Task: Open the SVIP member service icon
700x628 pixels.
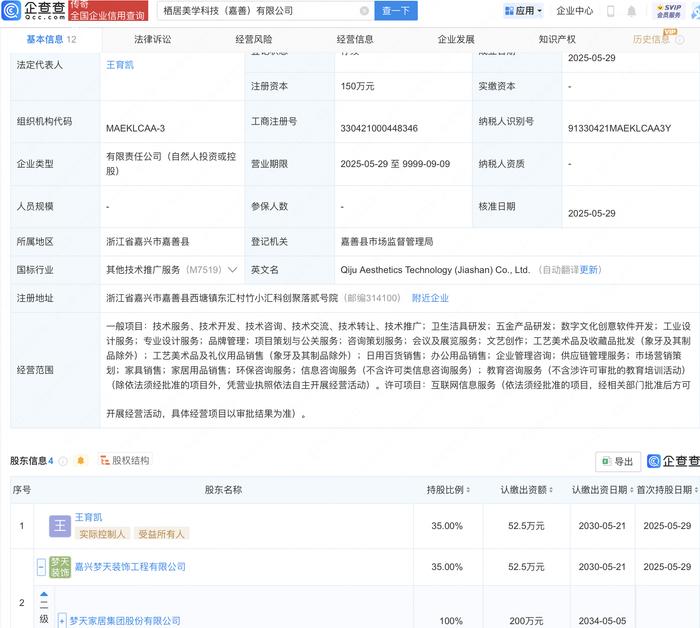Action: click(x=668, y=11)
